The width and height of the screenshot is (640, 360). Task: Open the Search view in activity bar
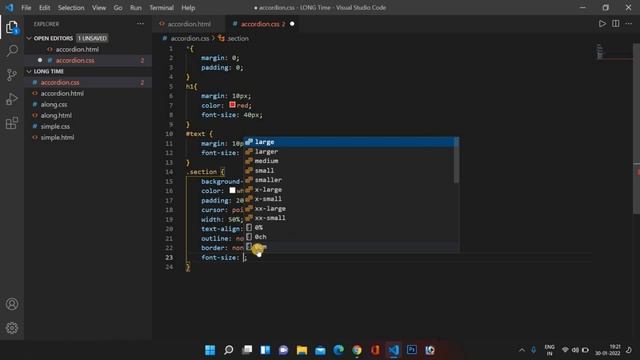click(12, 51)
